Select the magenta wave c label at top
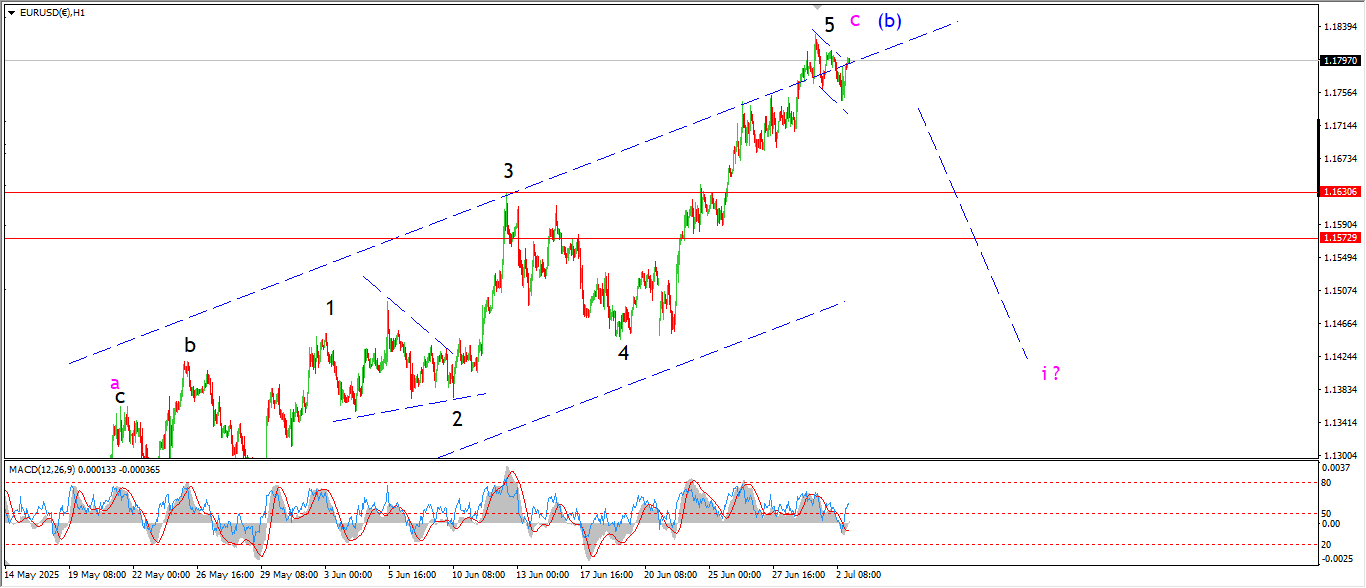The width and height of the screenshot is (1366, 588). pos(855,19)
